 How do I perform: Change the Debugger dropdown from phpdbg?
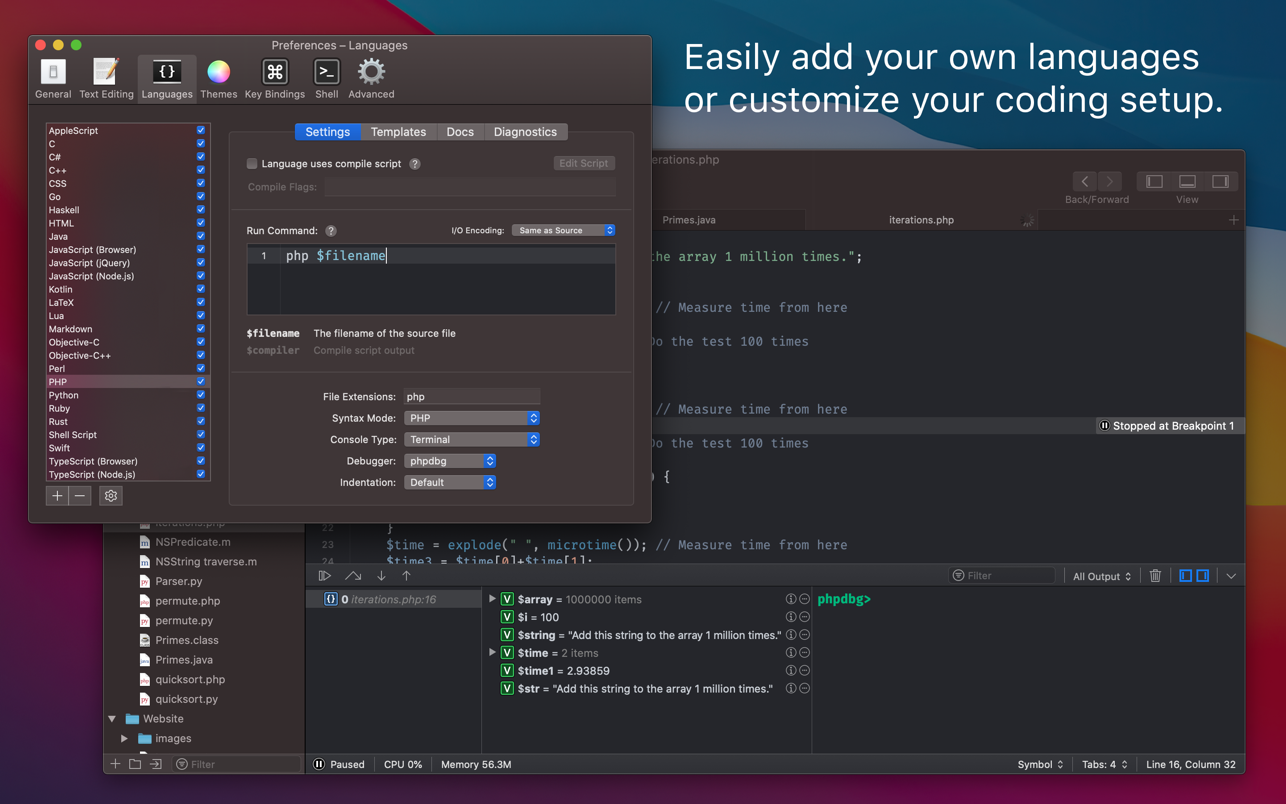point(450,460)
